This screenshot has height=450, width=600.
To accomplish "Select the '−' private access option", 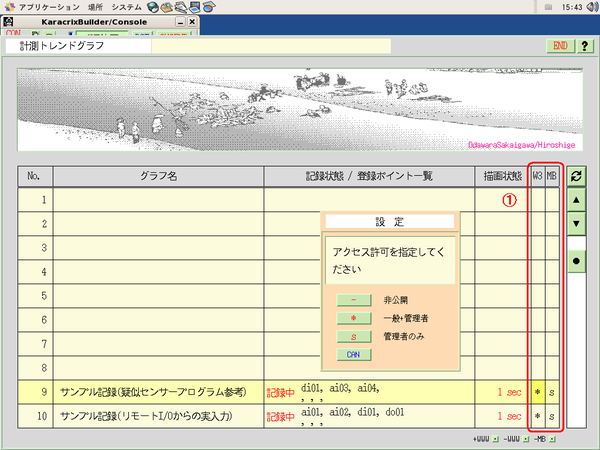I will click(x=354, y=300).
